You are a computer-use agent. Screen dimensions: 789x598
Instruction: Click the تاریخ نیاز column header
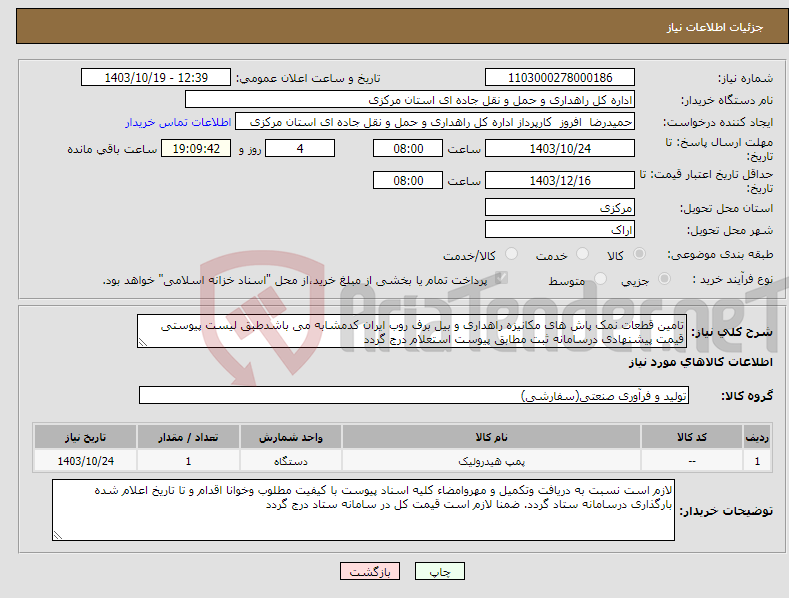(x=86, y=437)
